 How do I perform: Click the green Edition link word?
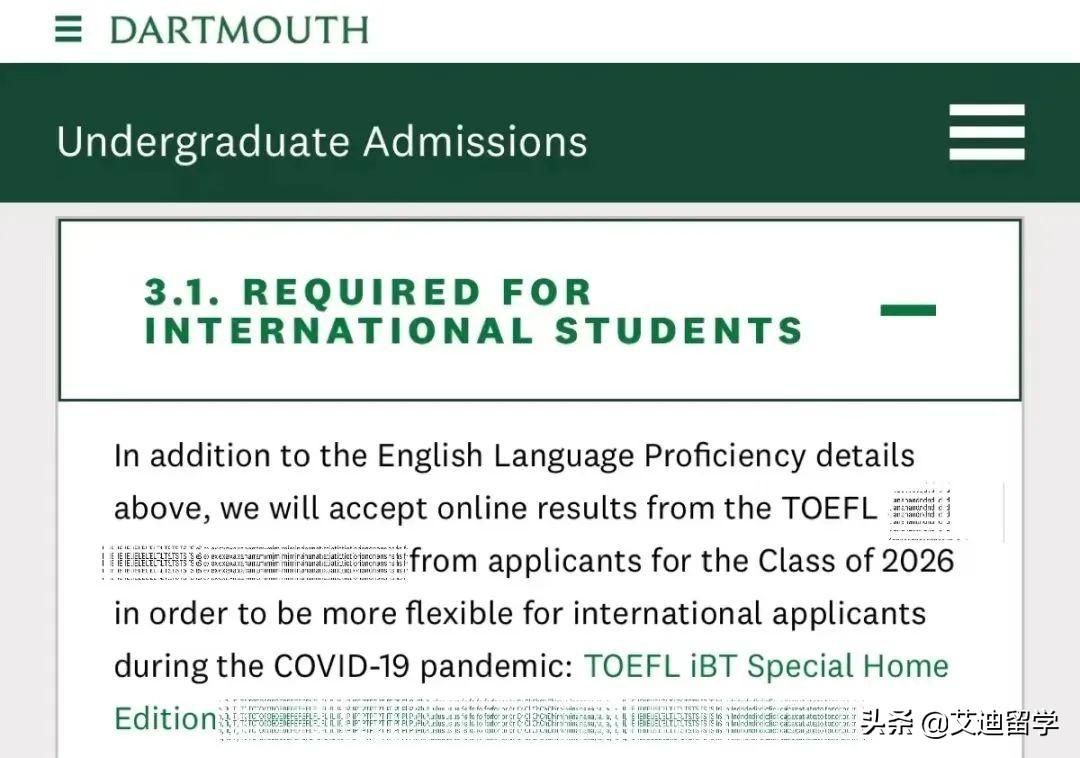pyautogui.click(x=165, y=719)
